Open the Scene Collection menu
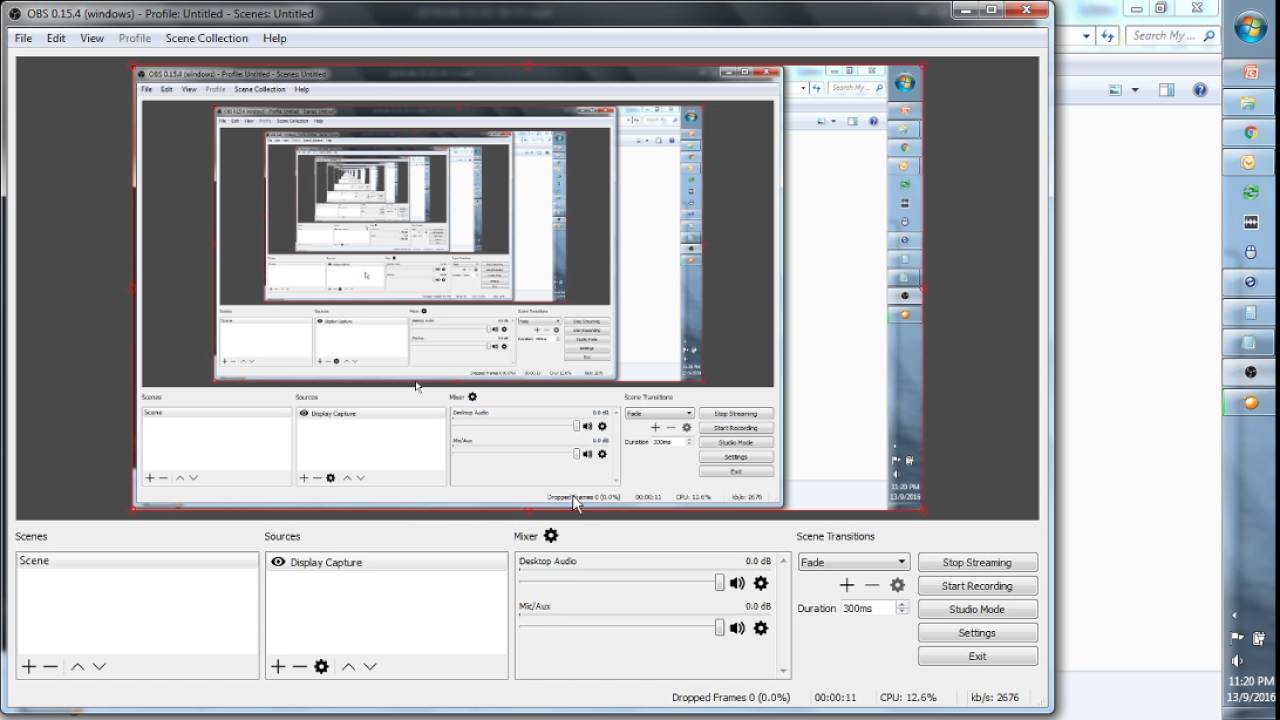 (207, 38)
